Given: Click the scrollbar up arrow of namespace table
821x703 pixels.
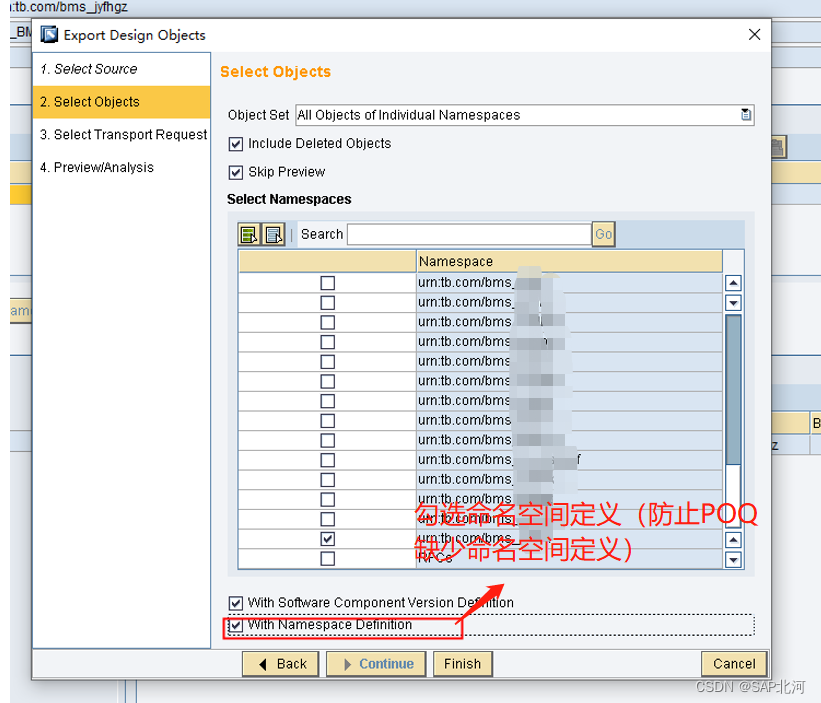Looking at the screenshot, I should (x=733, y=283).
